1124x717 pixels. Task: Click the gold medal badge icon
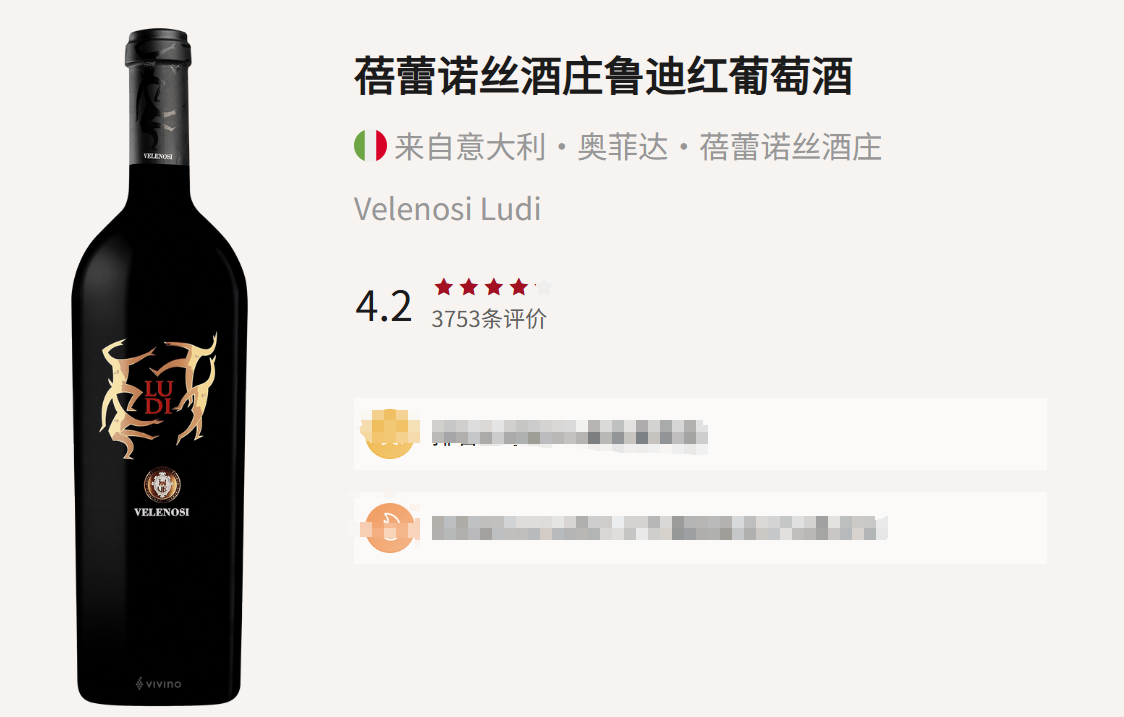click(389, 434)
